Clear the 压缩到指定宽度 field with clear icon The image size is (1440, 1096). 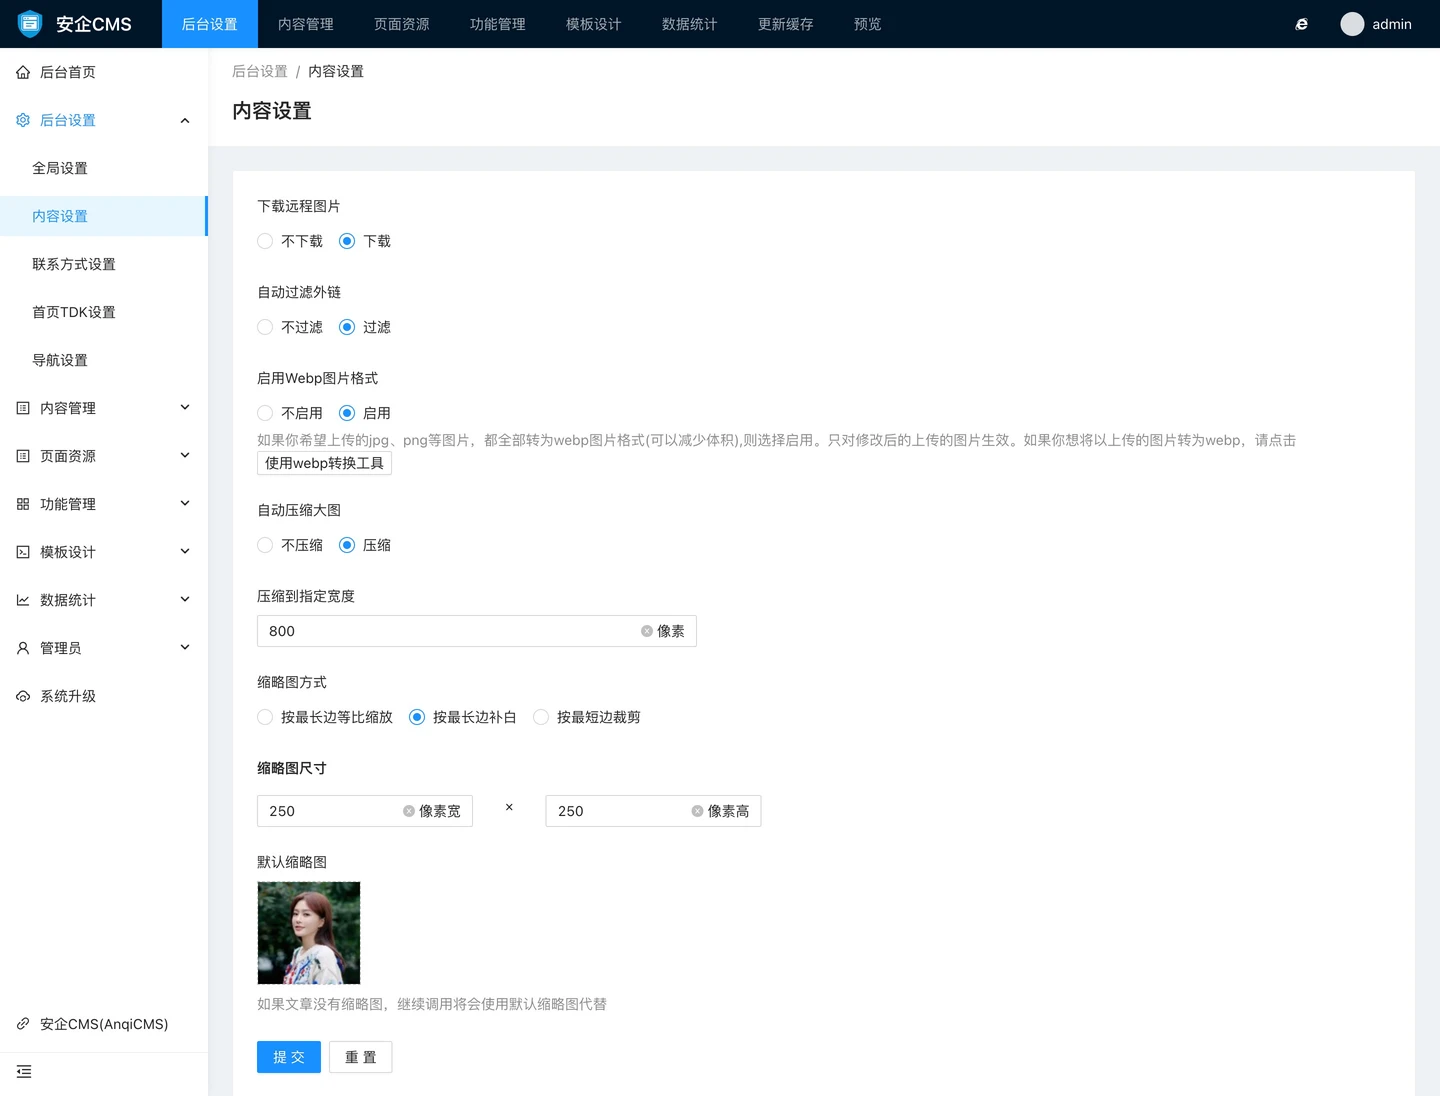[x=647, y=631]
